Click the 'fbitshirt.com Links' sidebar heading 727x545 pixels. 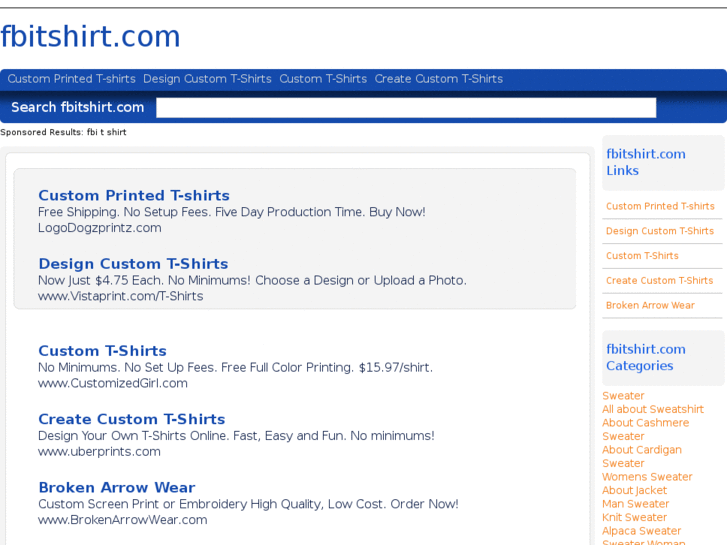point(645,162)
